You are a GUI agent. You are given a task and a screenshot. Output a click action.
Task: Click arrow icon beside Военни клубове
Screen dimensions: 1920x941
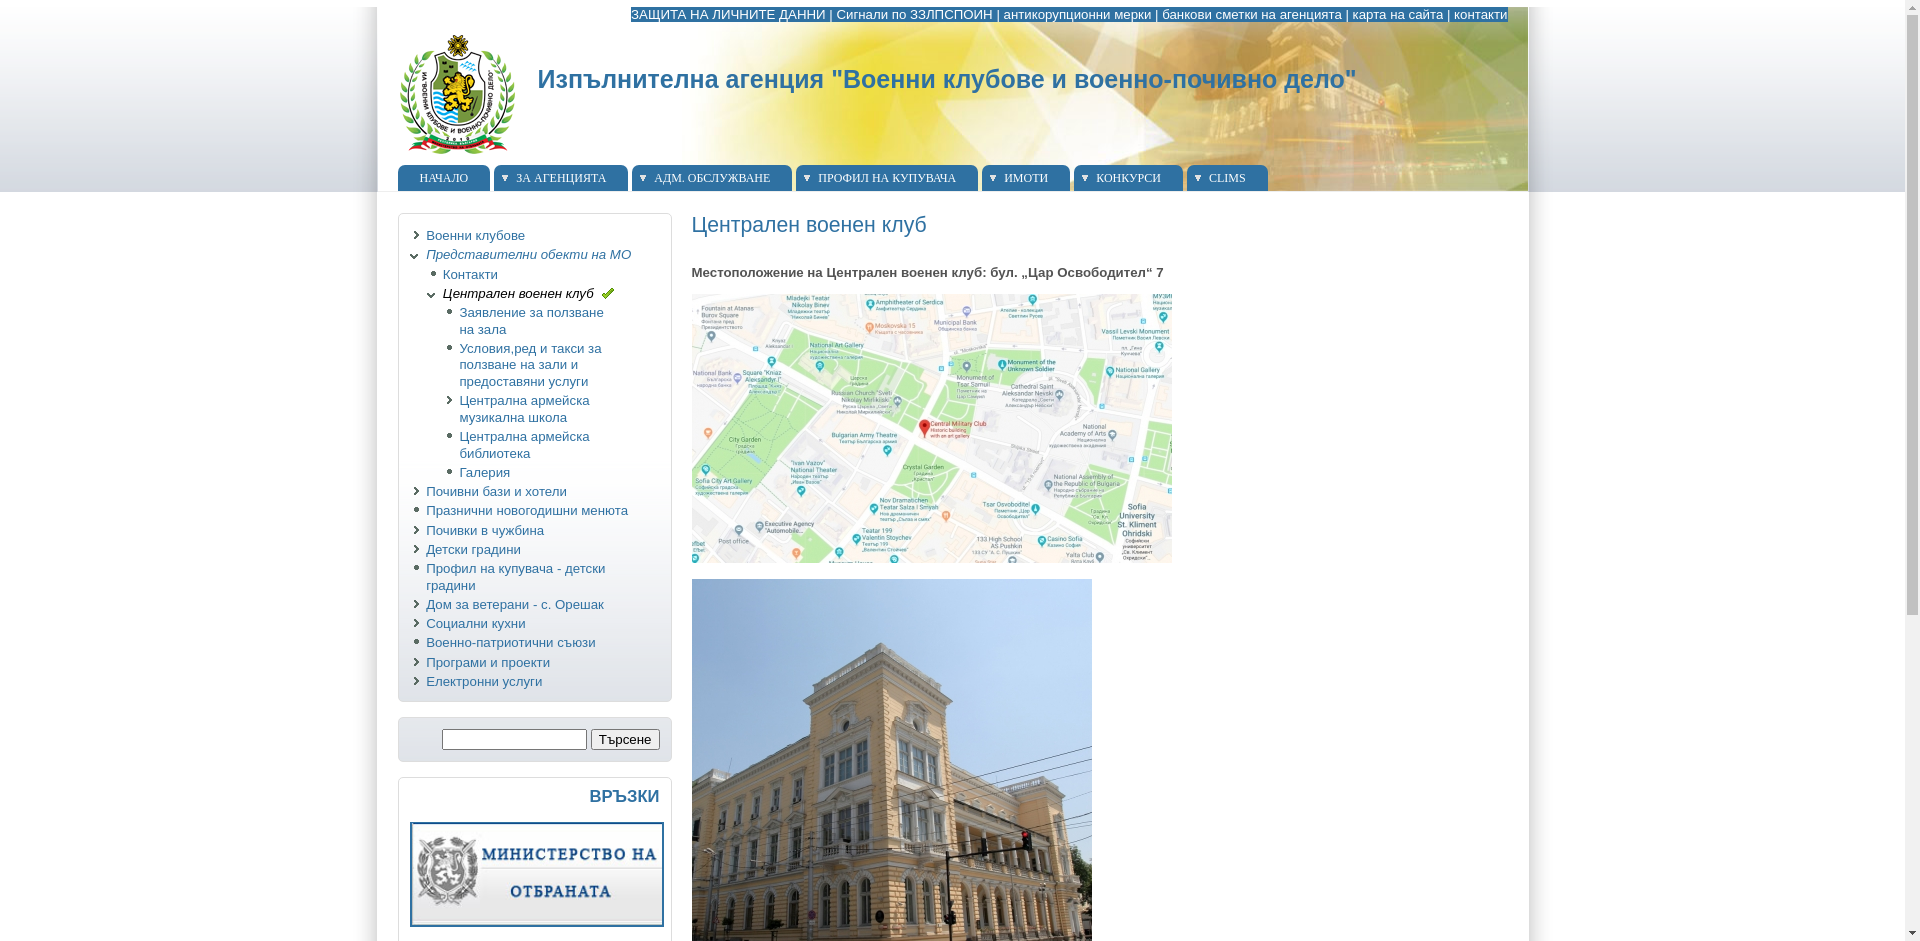tap(417, 235)
